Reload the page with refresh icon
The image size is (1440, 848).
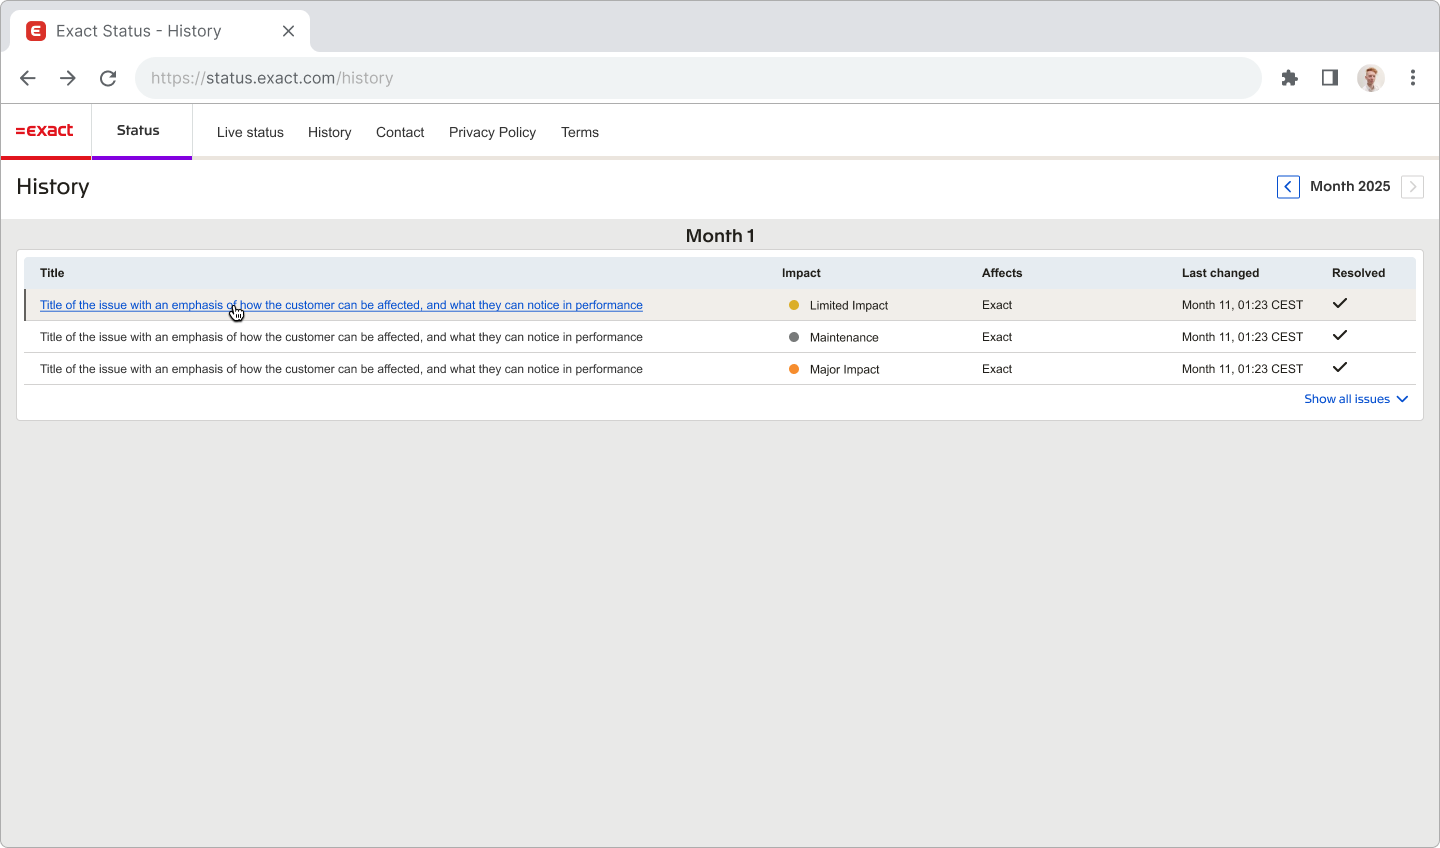pos(108,78)
